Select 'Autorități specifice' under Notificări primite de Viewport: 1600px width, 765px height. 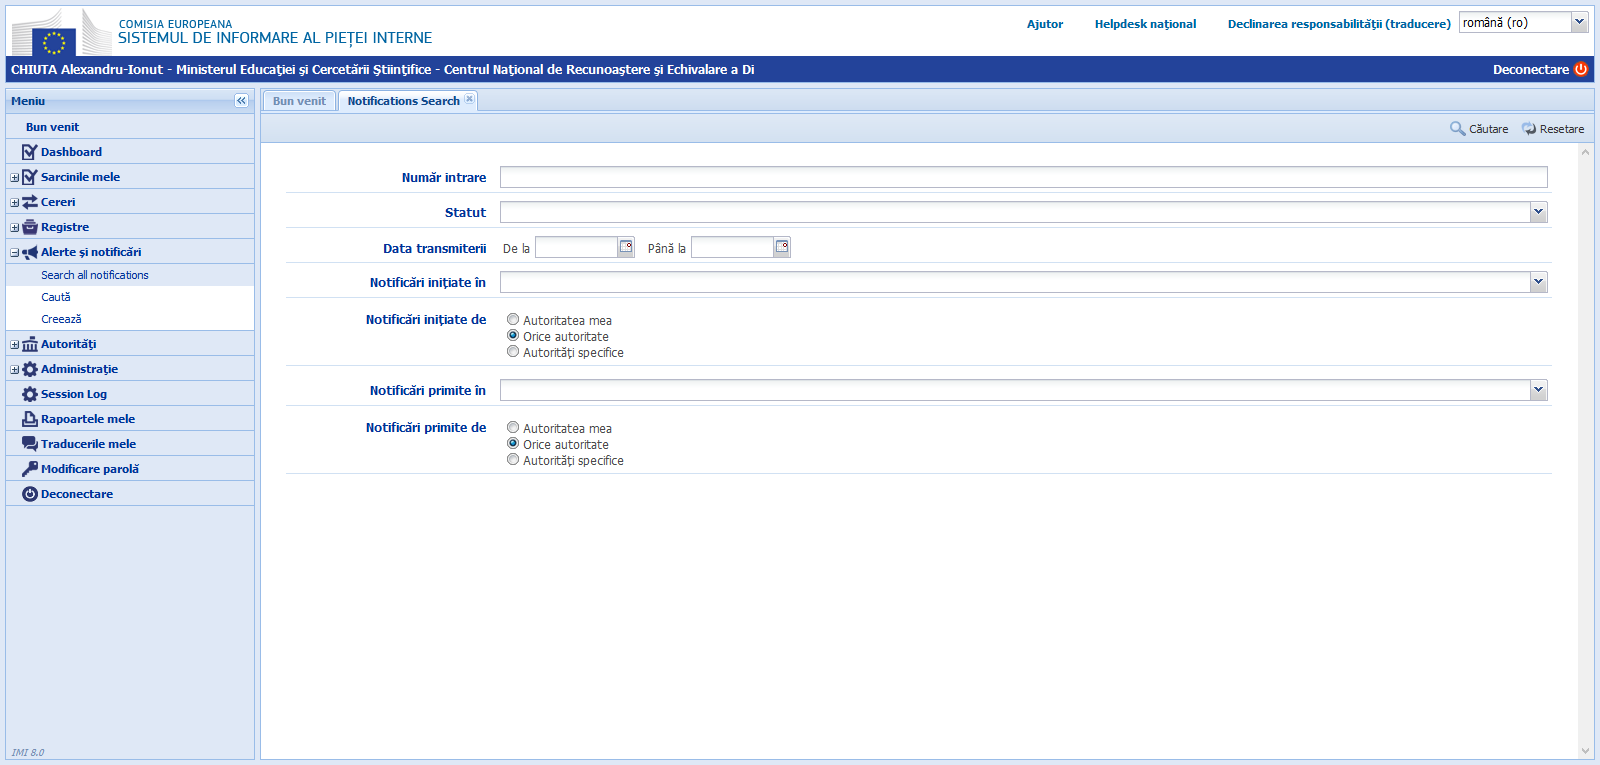pyautogui.click(x=513, y=460)
